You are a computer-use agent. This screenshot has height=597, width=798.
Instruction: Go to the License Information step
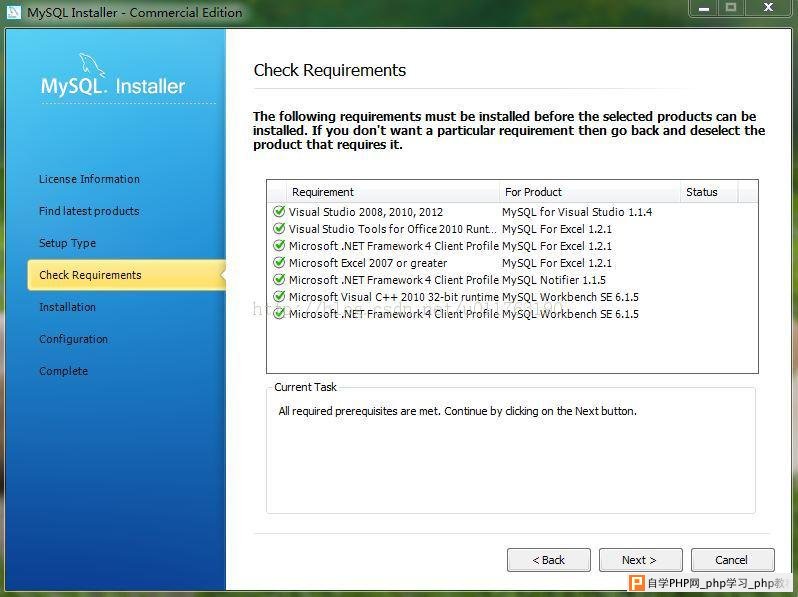[x=89, y=179]
